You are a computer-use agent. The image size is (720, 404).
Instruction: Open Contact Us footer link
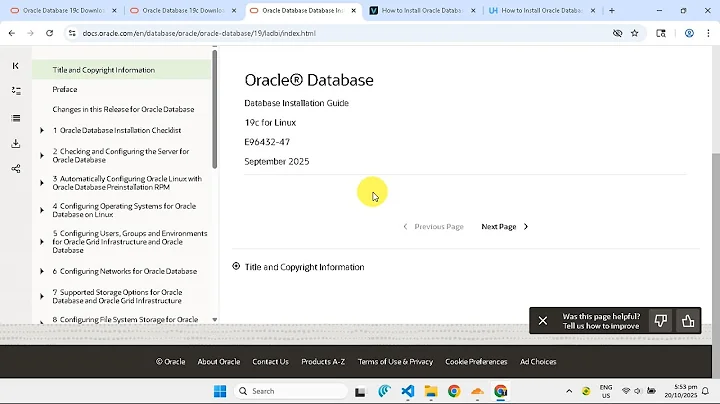[x=270, y=362]
